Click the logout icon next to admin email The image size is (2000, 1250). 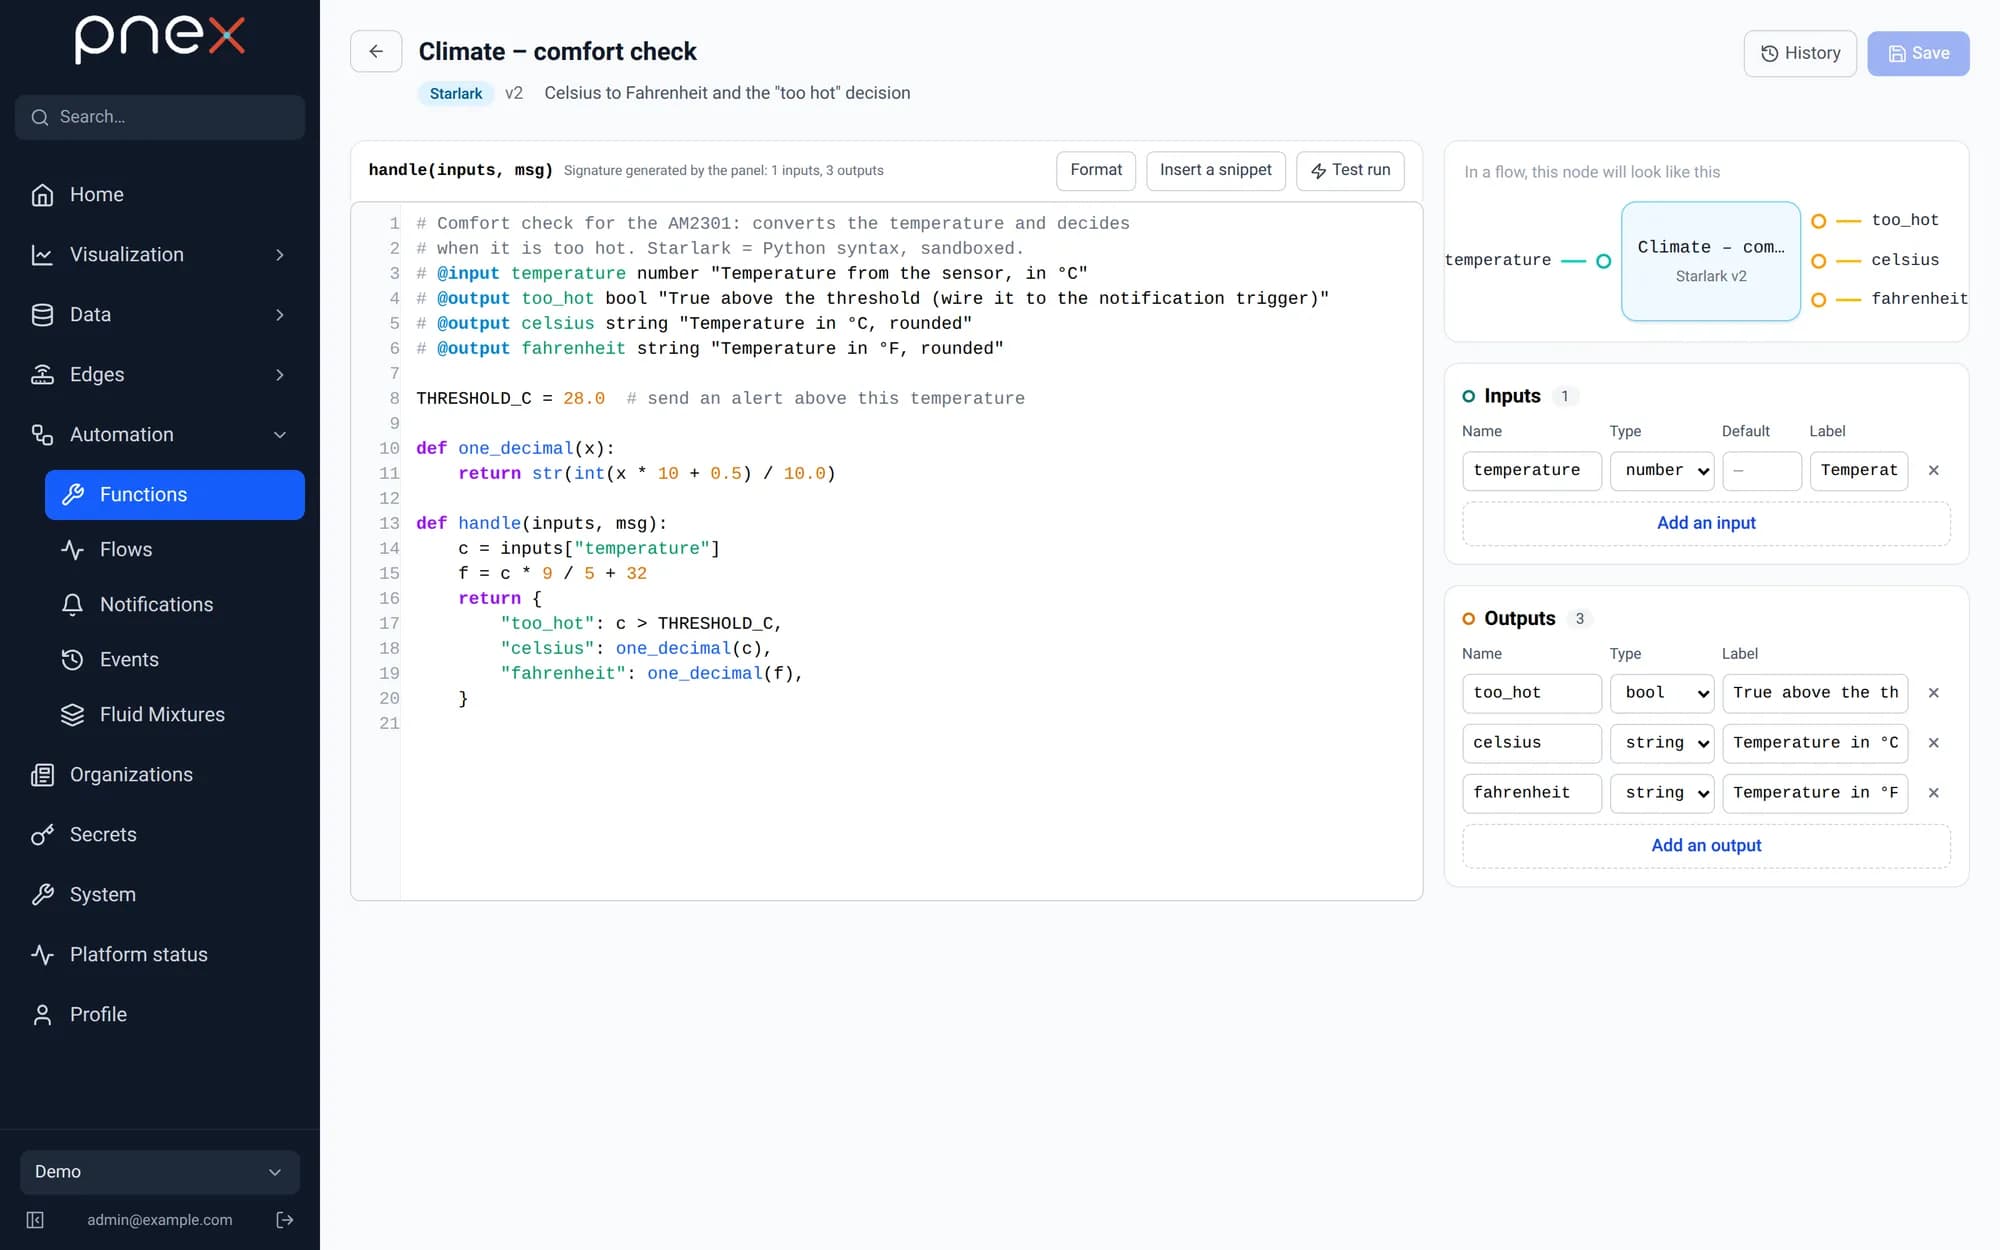(x=285, y=1220)
